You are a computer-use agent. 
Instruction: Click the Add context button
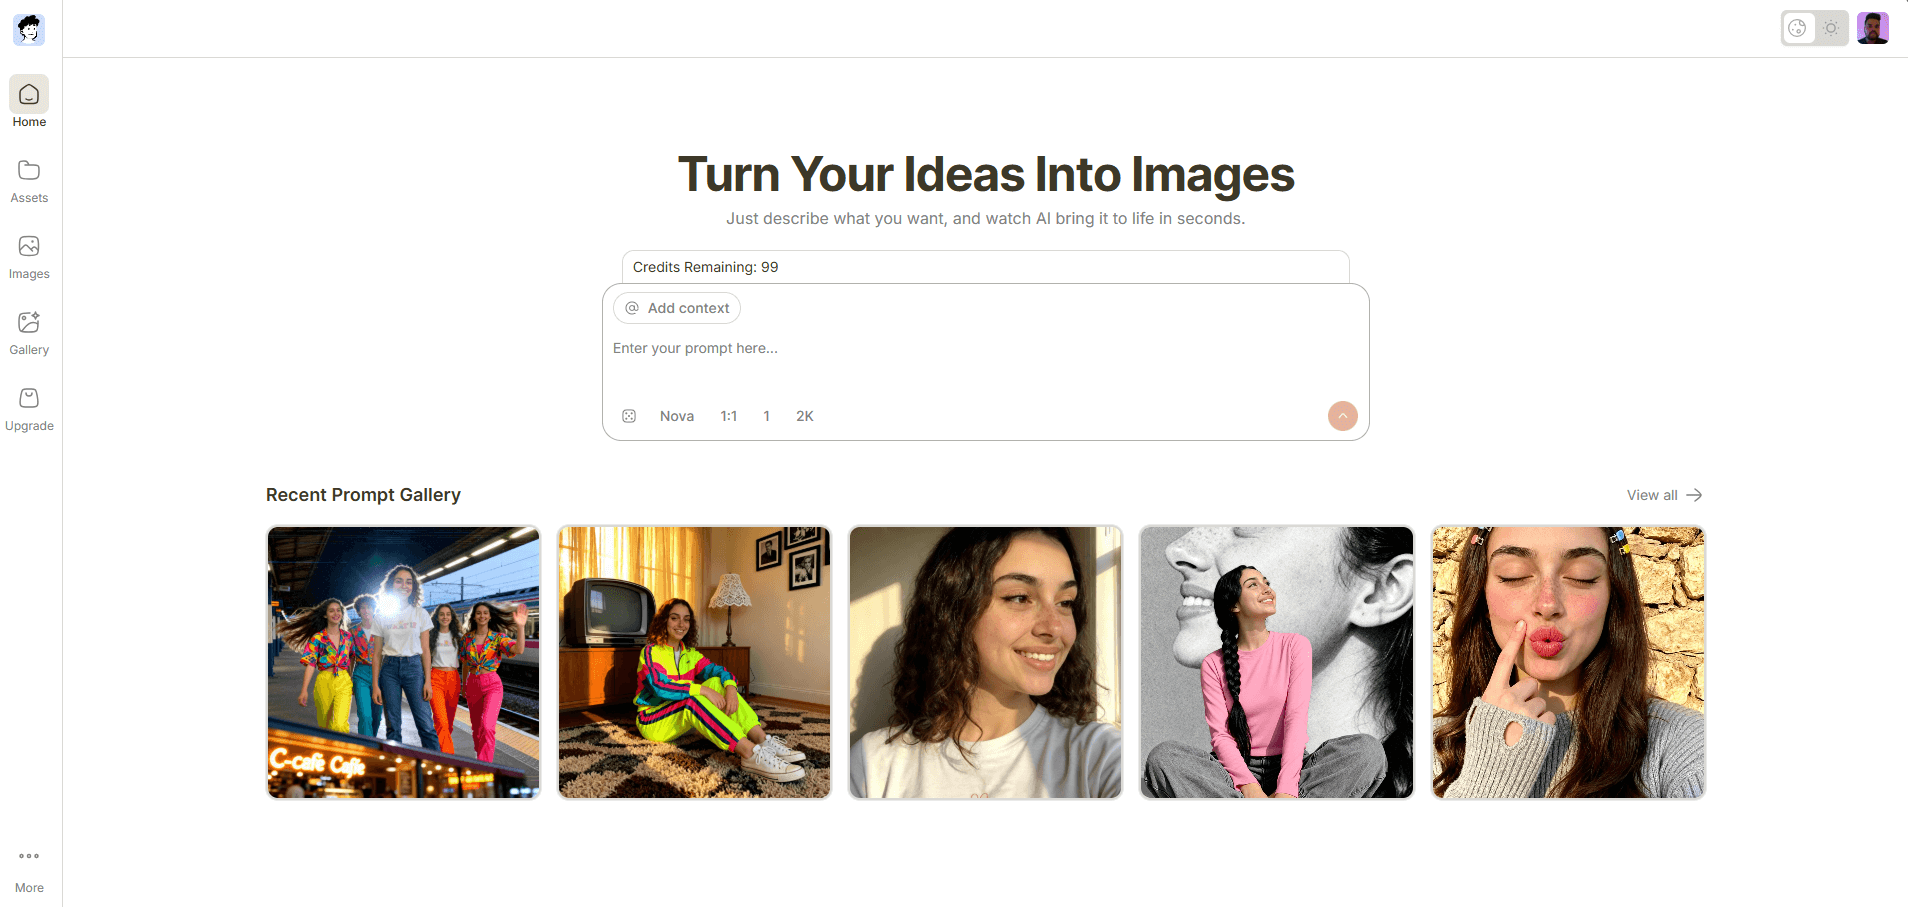click(677, 308)
